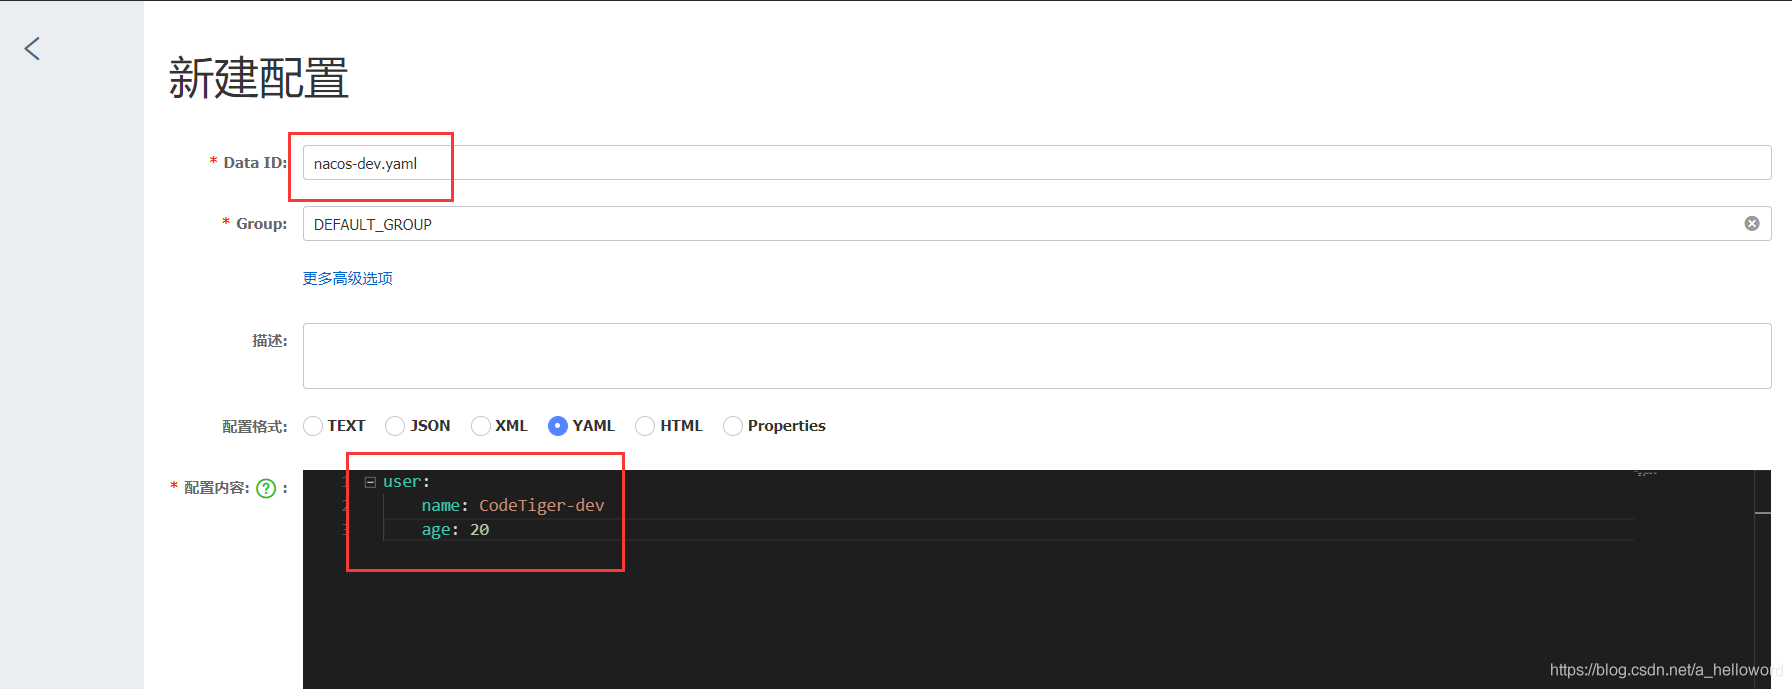Go back using the left arrow icon

coord(32,48)
